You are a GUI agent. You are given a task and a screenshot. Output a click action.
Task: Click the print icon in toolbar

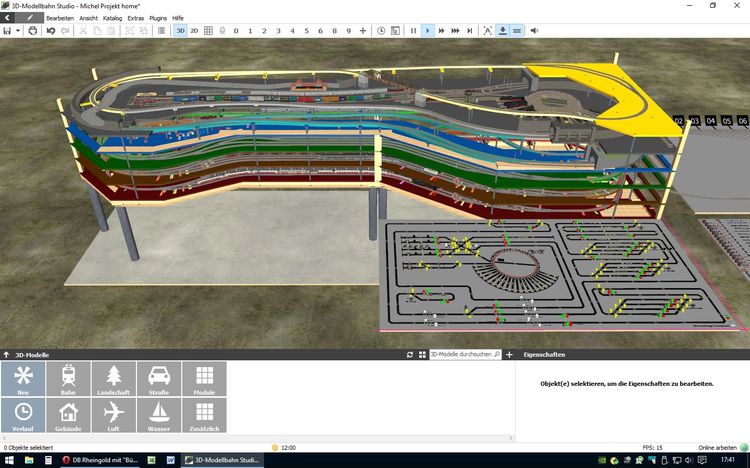33,31
